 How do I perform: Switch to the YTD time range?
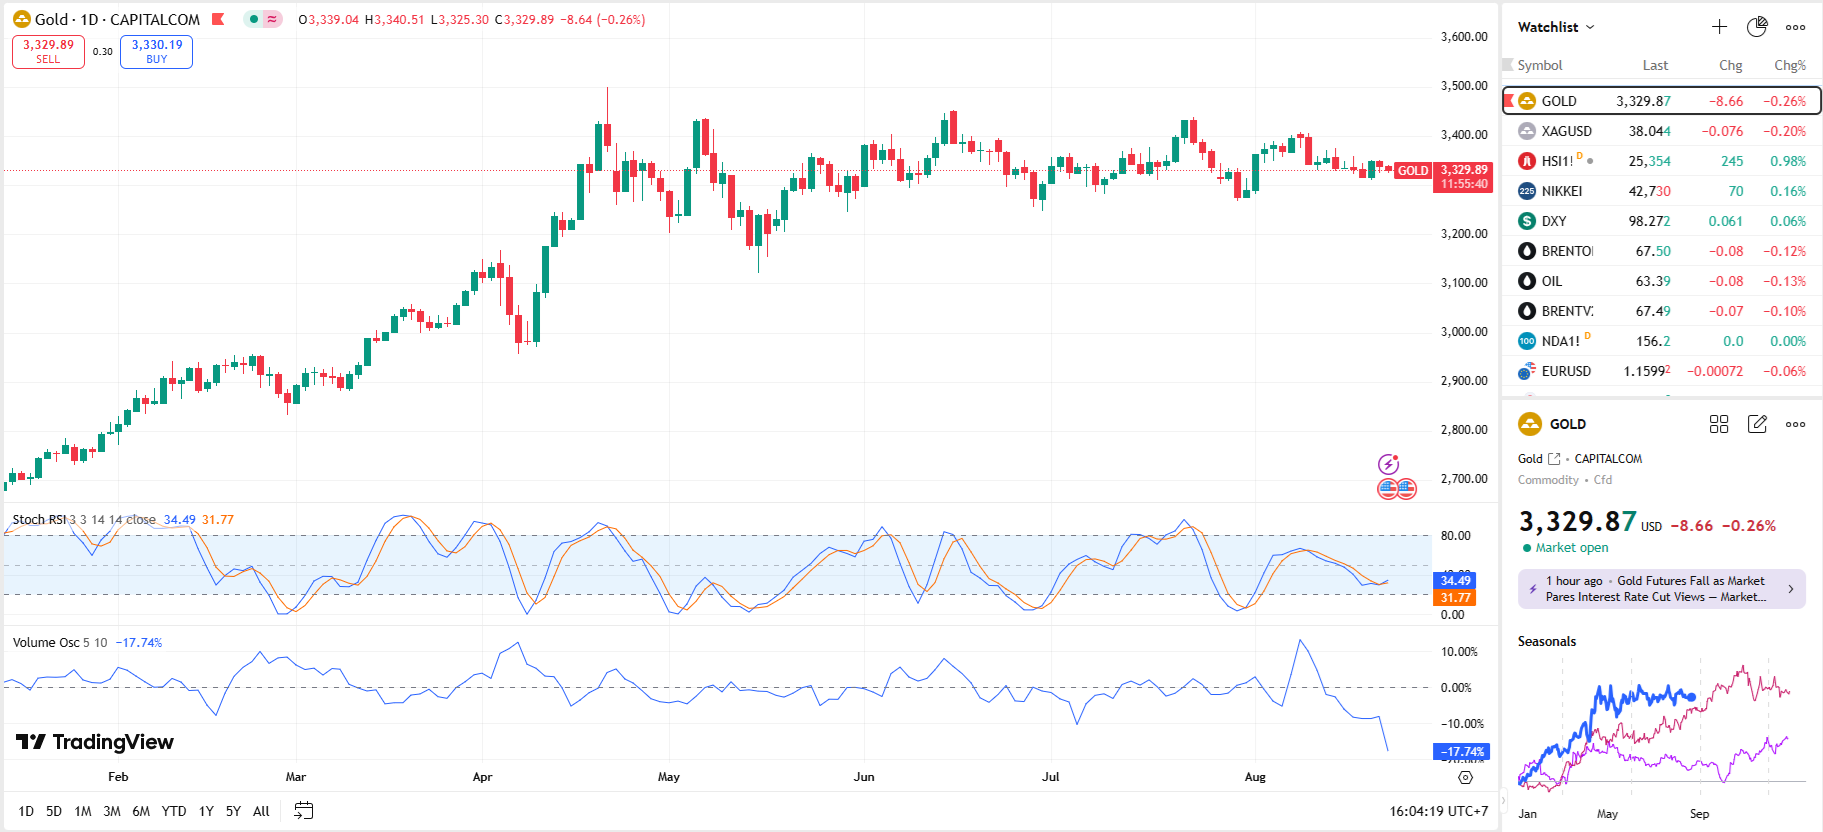(174, 811)
